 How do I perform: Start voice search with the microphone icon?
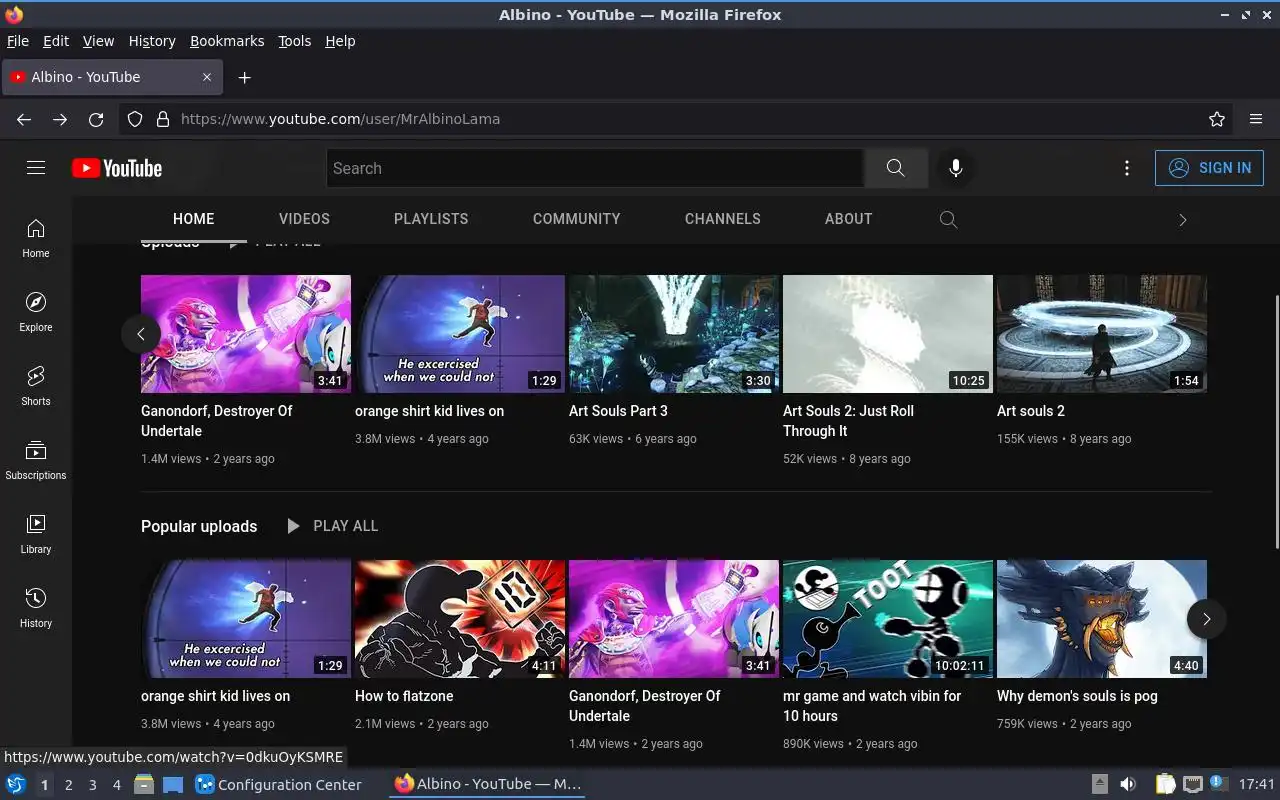956,168
